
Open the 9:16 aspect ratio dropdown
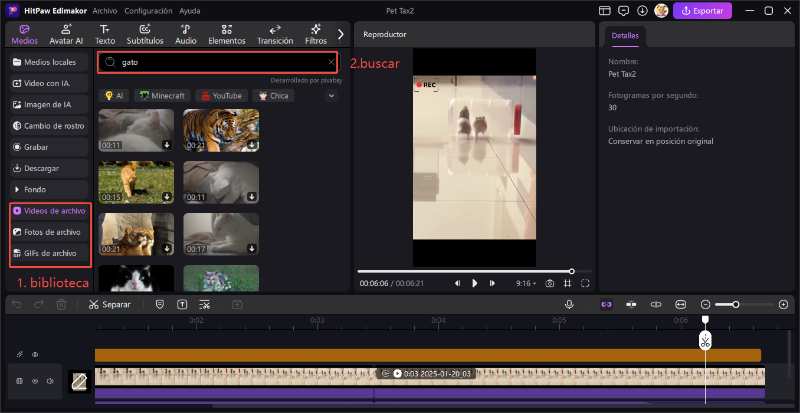pos(526,283)
